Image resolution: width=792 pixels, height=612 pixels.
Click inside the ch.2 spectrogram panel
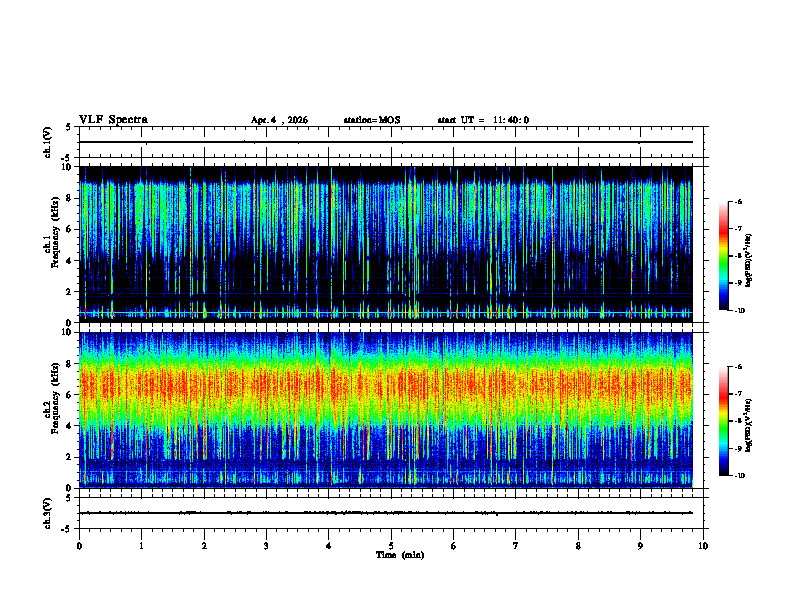[x=386, y=410]
